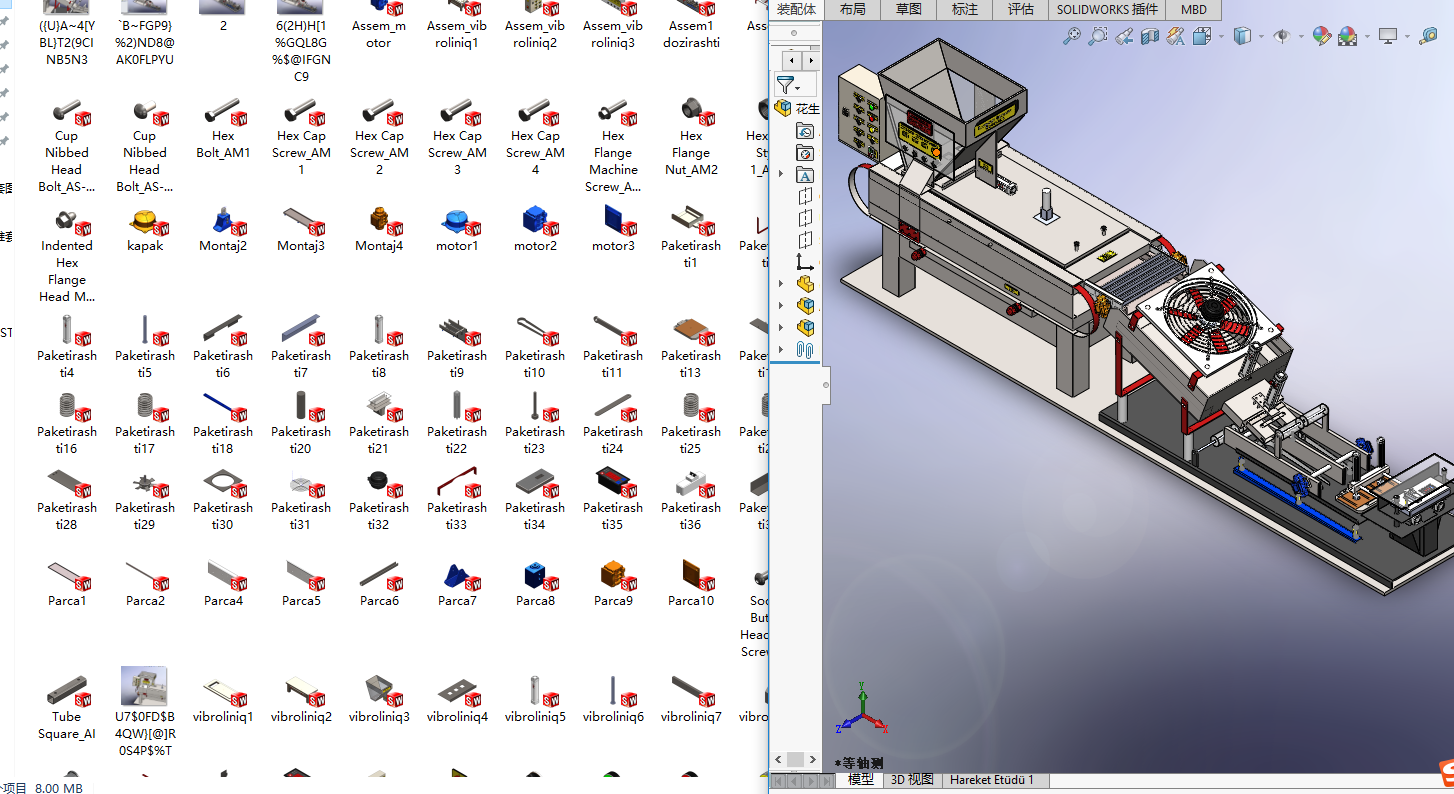1454x794 pixels.
Task: Click the Zoom to Fit icon
Action: click(1072, 36)
